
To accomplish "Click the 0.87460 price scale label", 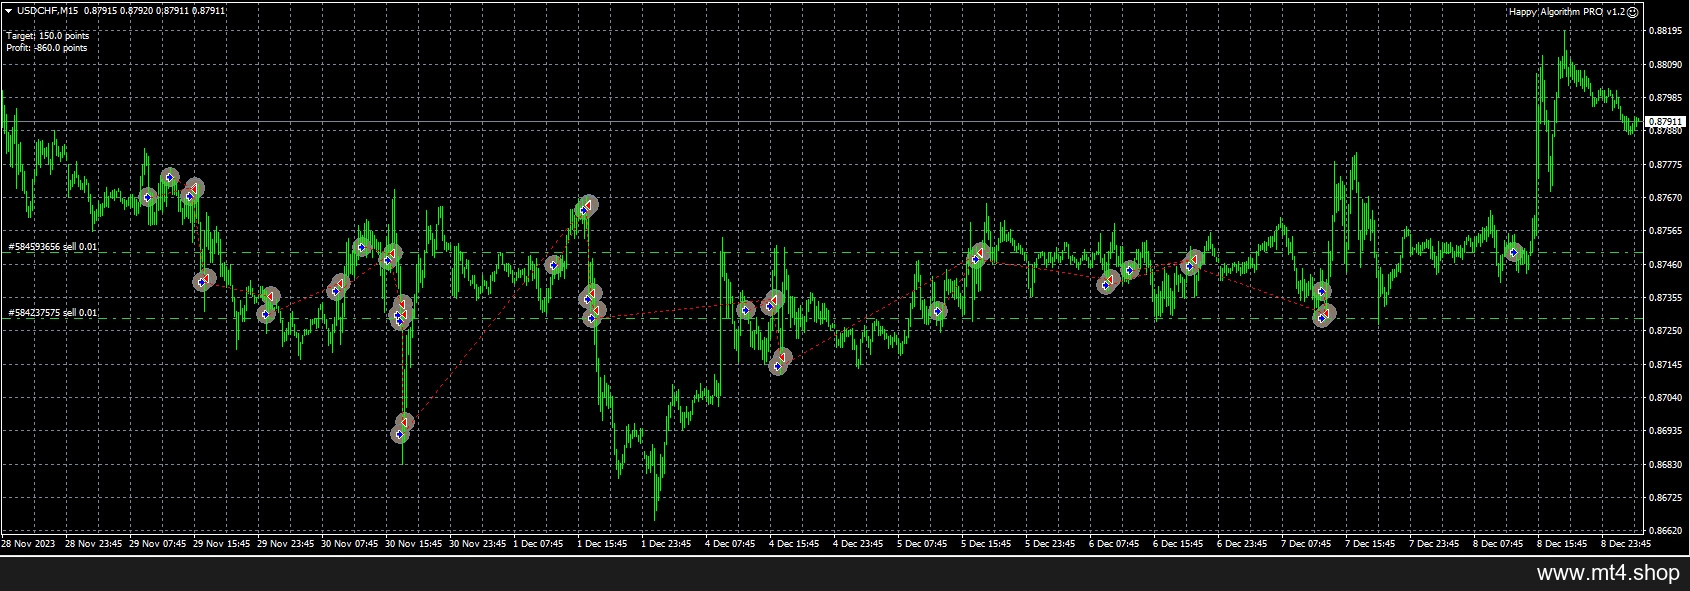I will 1664,265.
